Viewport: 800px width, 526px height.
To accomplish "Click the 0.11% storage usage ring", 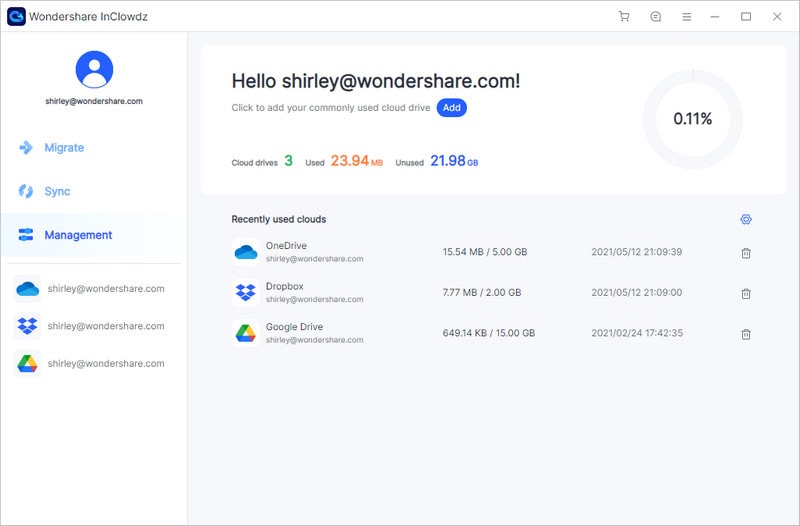I will pyautogui.click(x=693, y=119).
